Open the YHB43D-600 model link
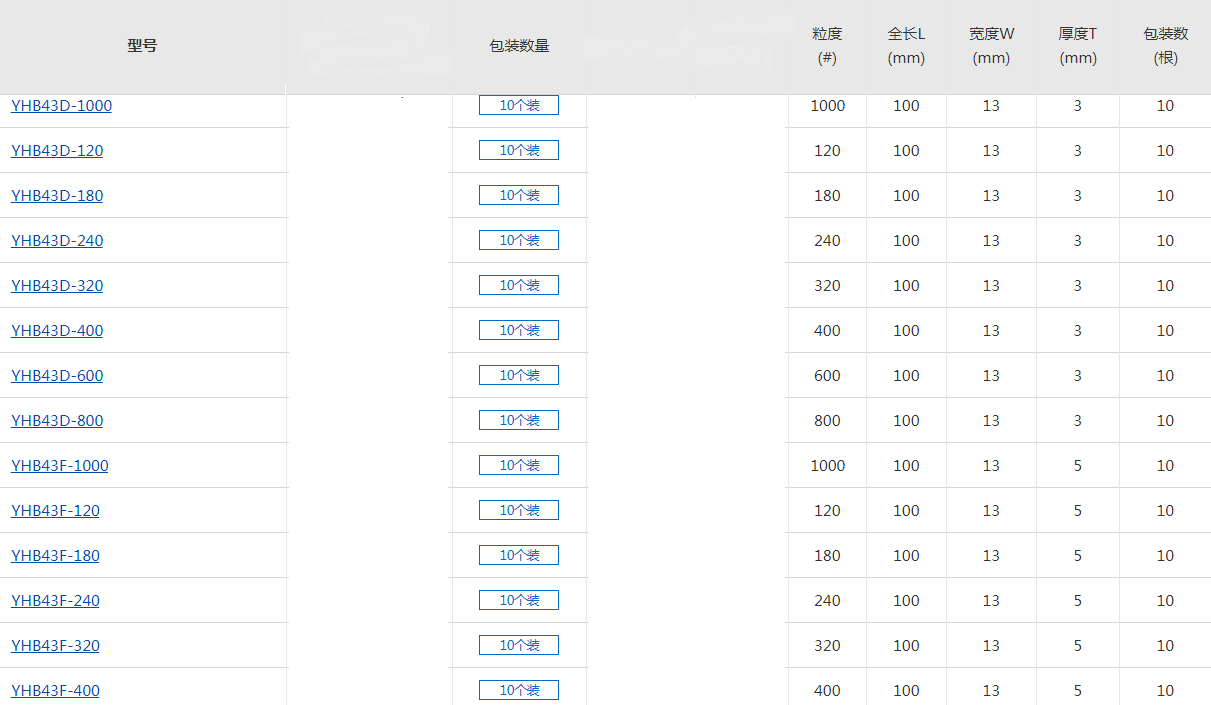 click(x=57, y=376)
